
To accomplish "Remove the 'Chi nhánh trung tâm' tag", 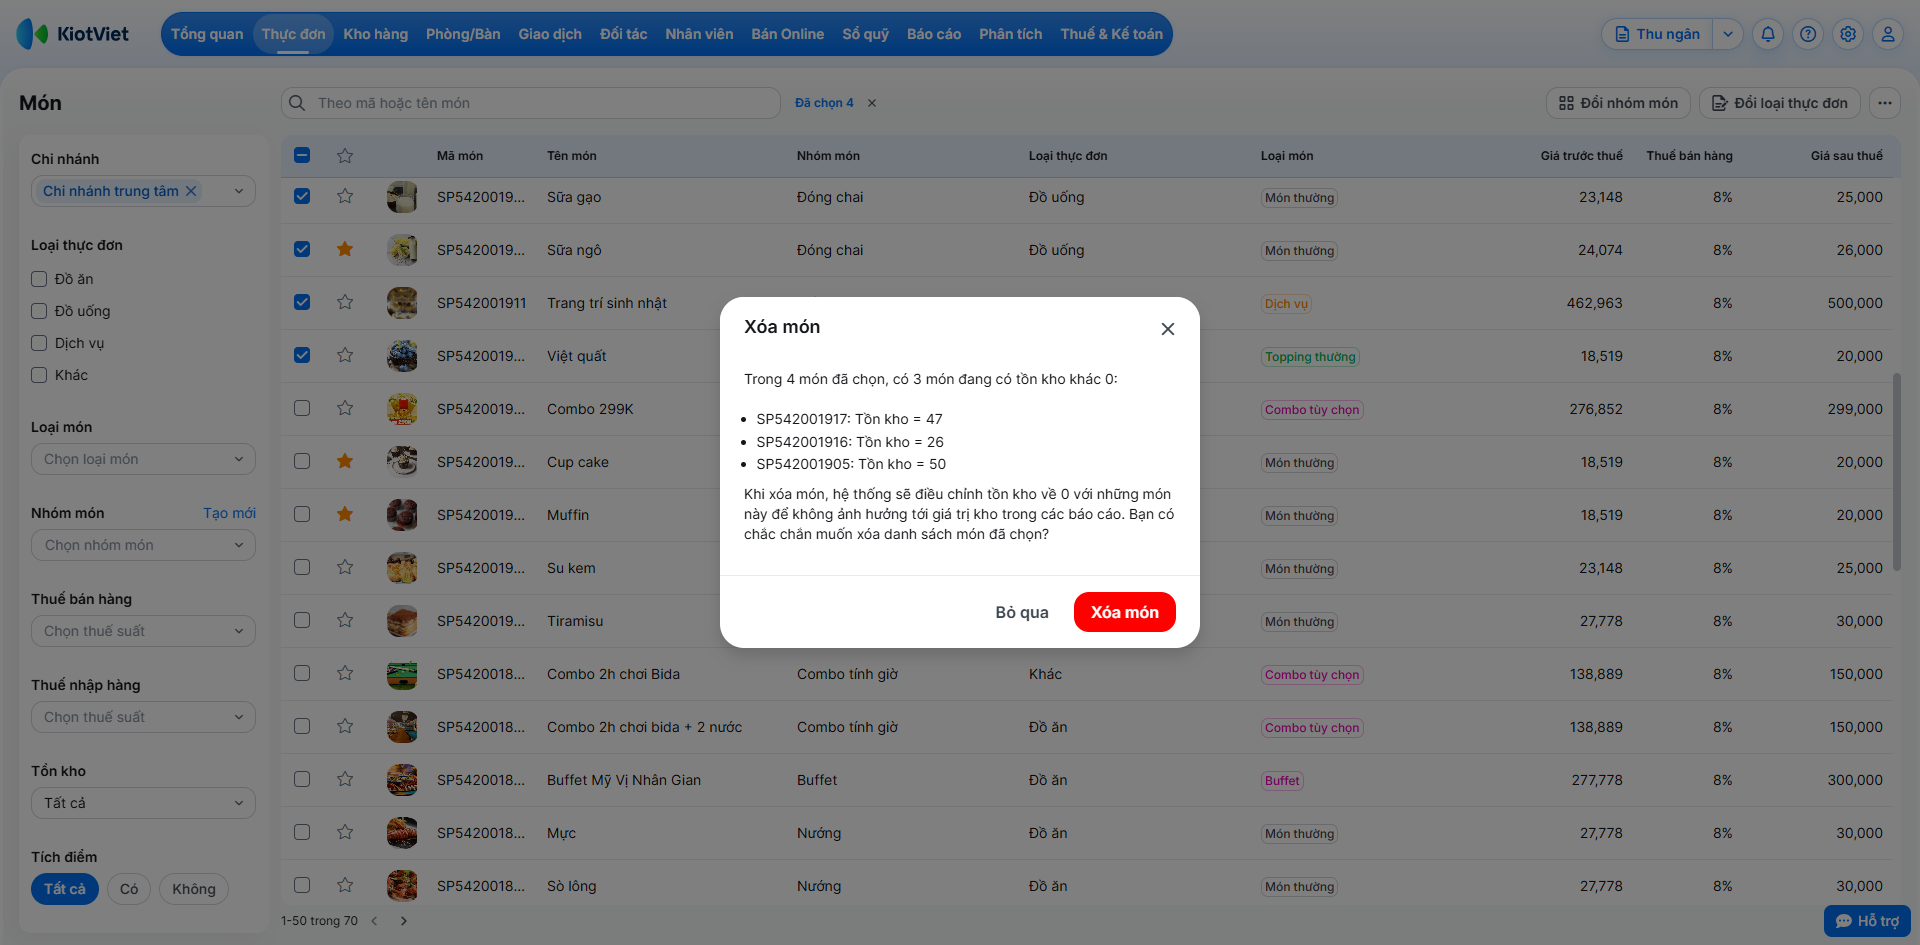I will [x=191, y=191].
